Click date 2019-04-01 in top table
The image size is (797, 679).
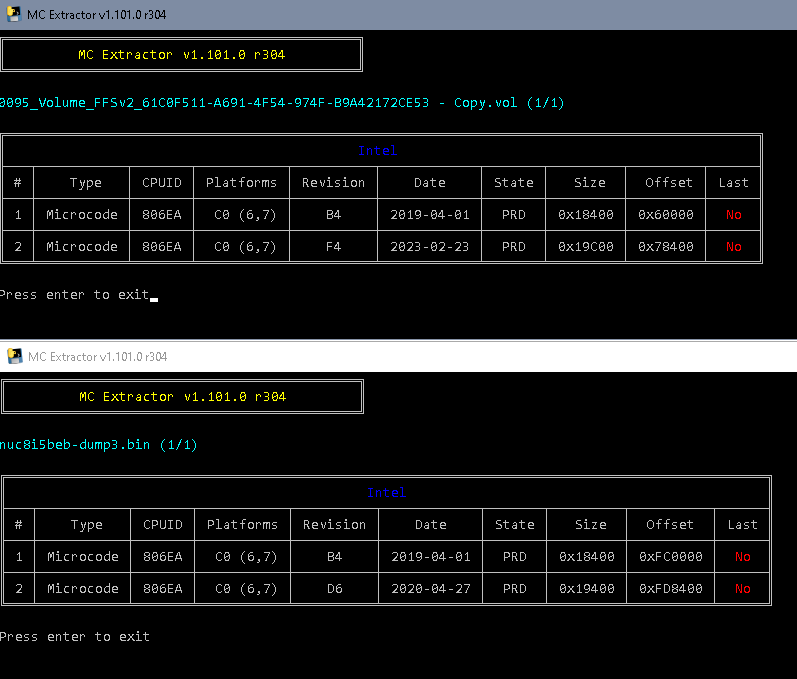[430, 214]
